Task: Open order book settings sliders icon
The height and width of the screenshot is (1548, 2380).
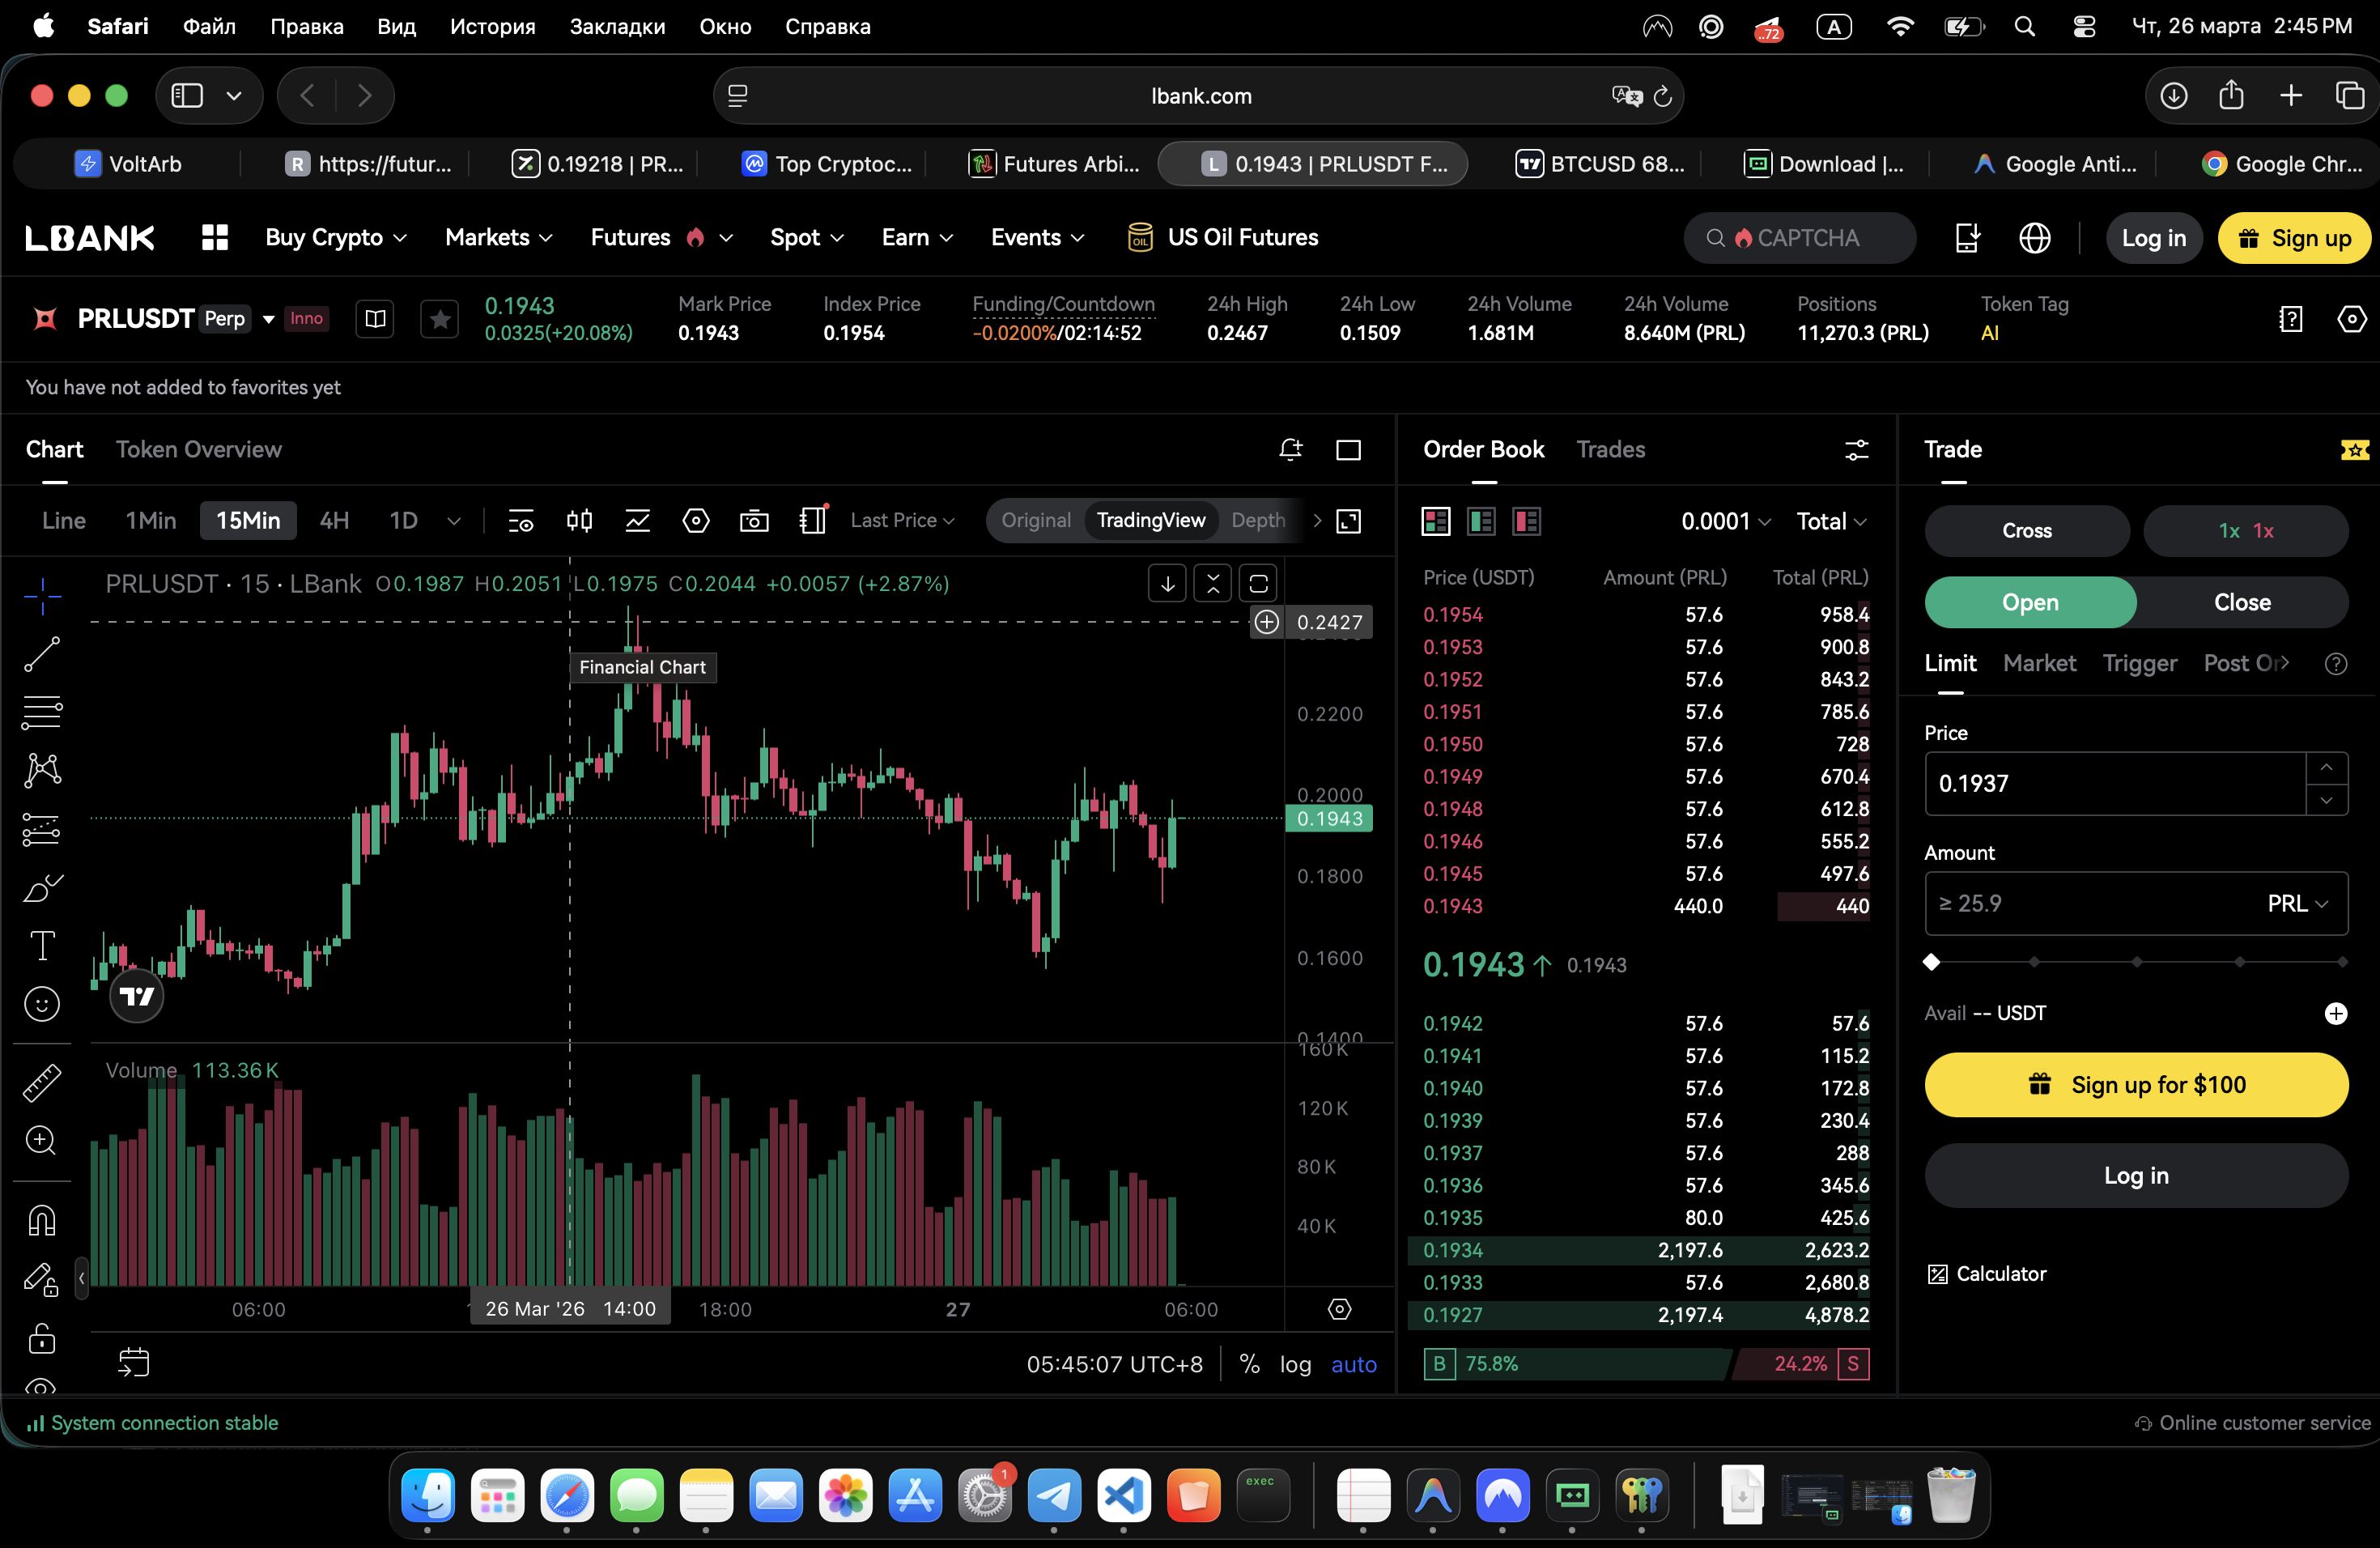Action: coord(1856,450)
